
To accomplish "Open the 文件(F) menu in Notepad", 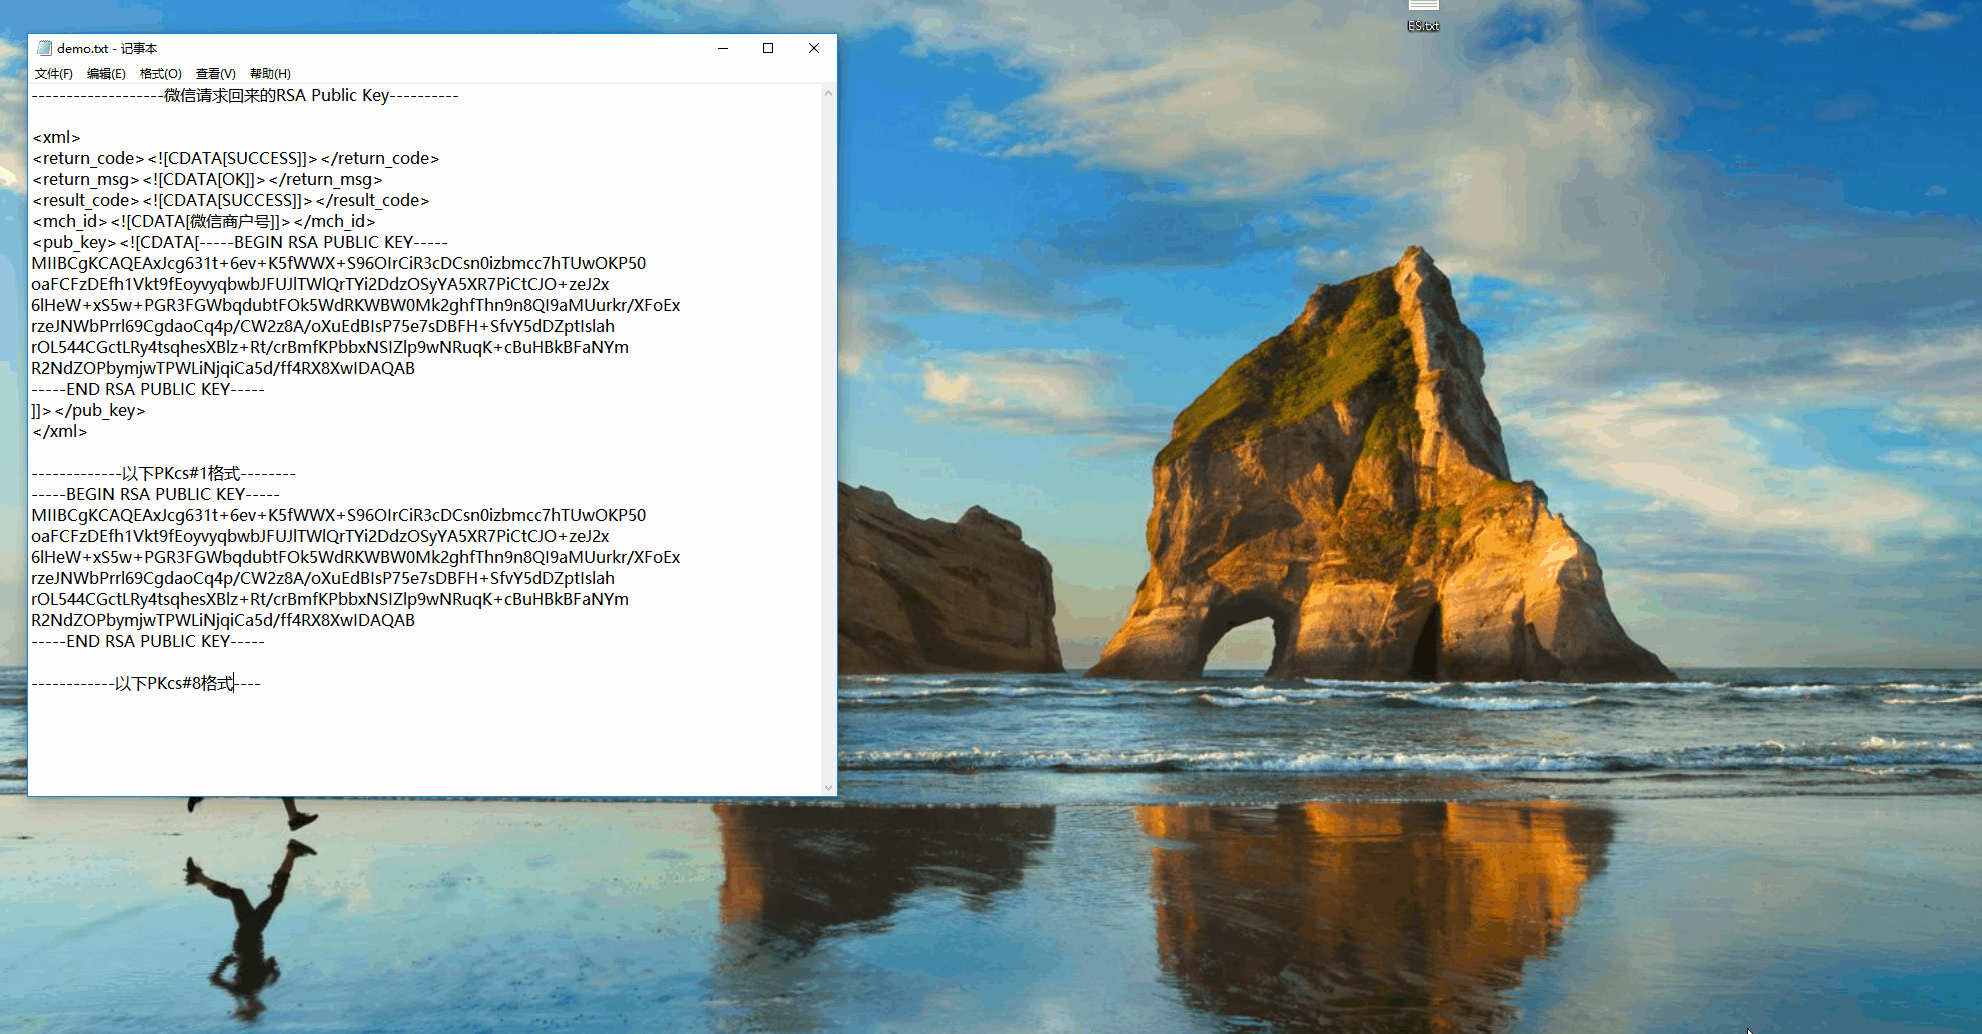I will [x=54, y=74].
